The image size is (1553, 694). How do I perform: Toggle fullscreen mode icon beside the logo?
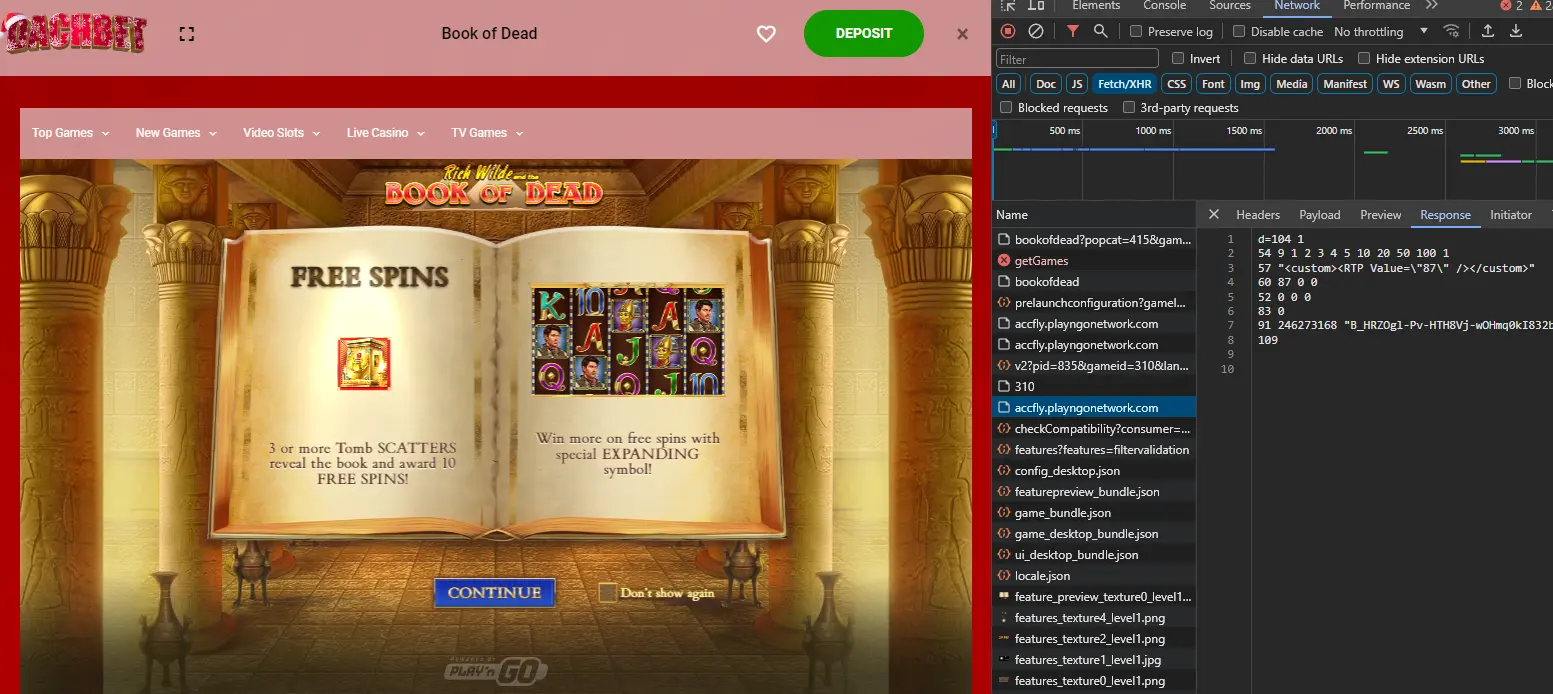click(186, 34)
